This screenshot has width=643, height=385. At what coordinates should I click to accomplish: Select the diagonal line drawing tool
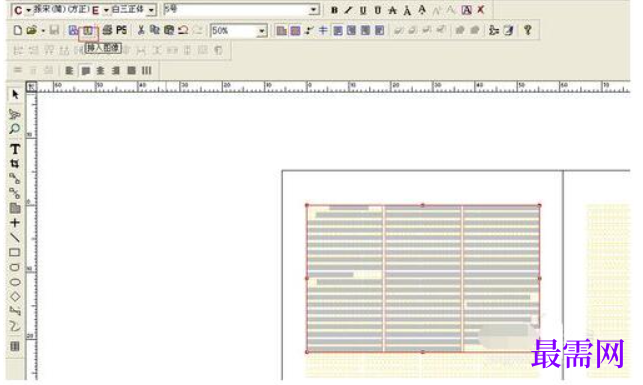[x=15, y=237]
